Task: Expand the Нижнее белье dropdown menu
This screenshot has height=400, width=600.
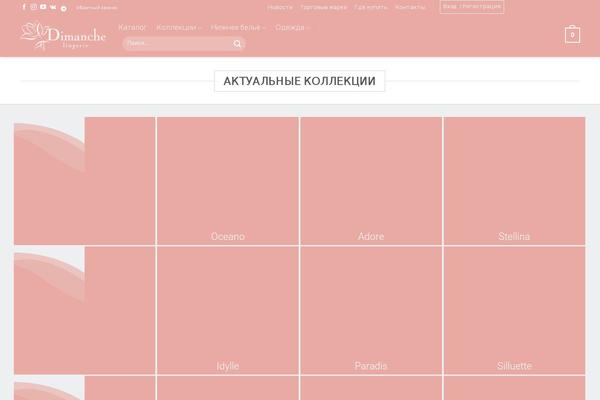Action: (x=238, y=28)
